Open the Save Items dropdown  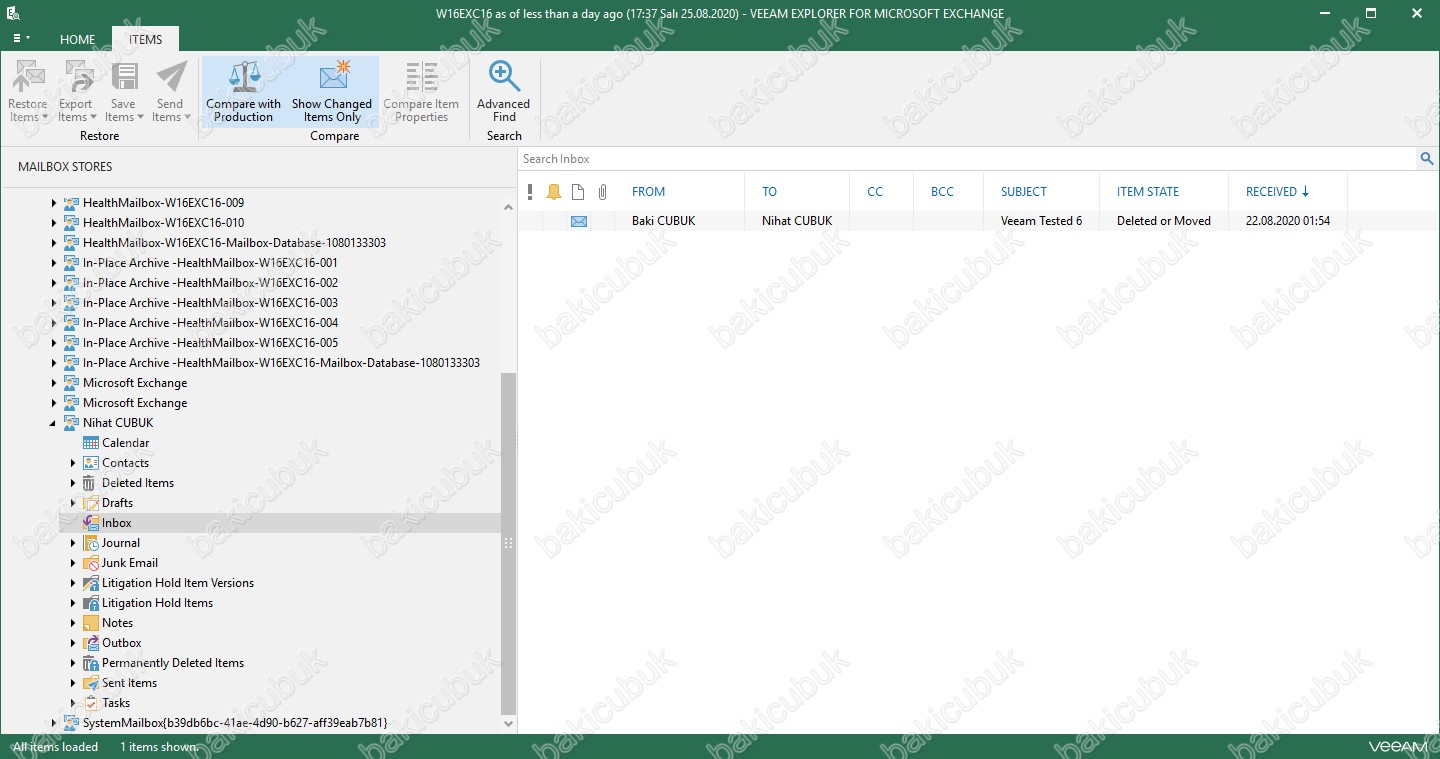(123, 91)
